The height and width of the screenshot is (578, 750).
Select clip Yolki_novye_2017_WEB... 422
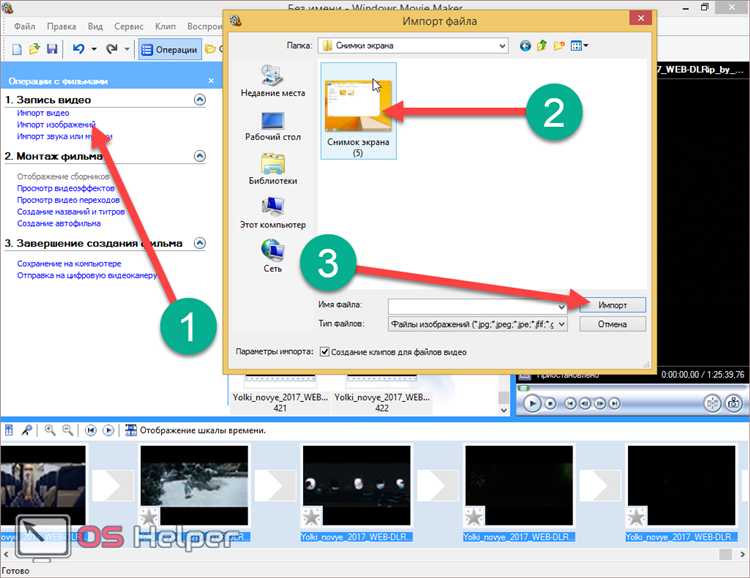382,394
